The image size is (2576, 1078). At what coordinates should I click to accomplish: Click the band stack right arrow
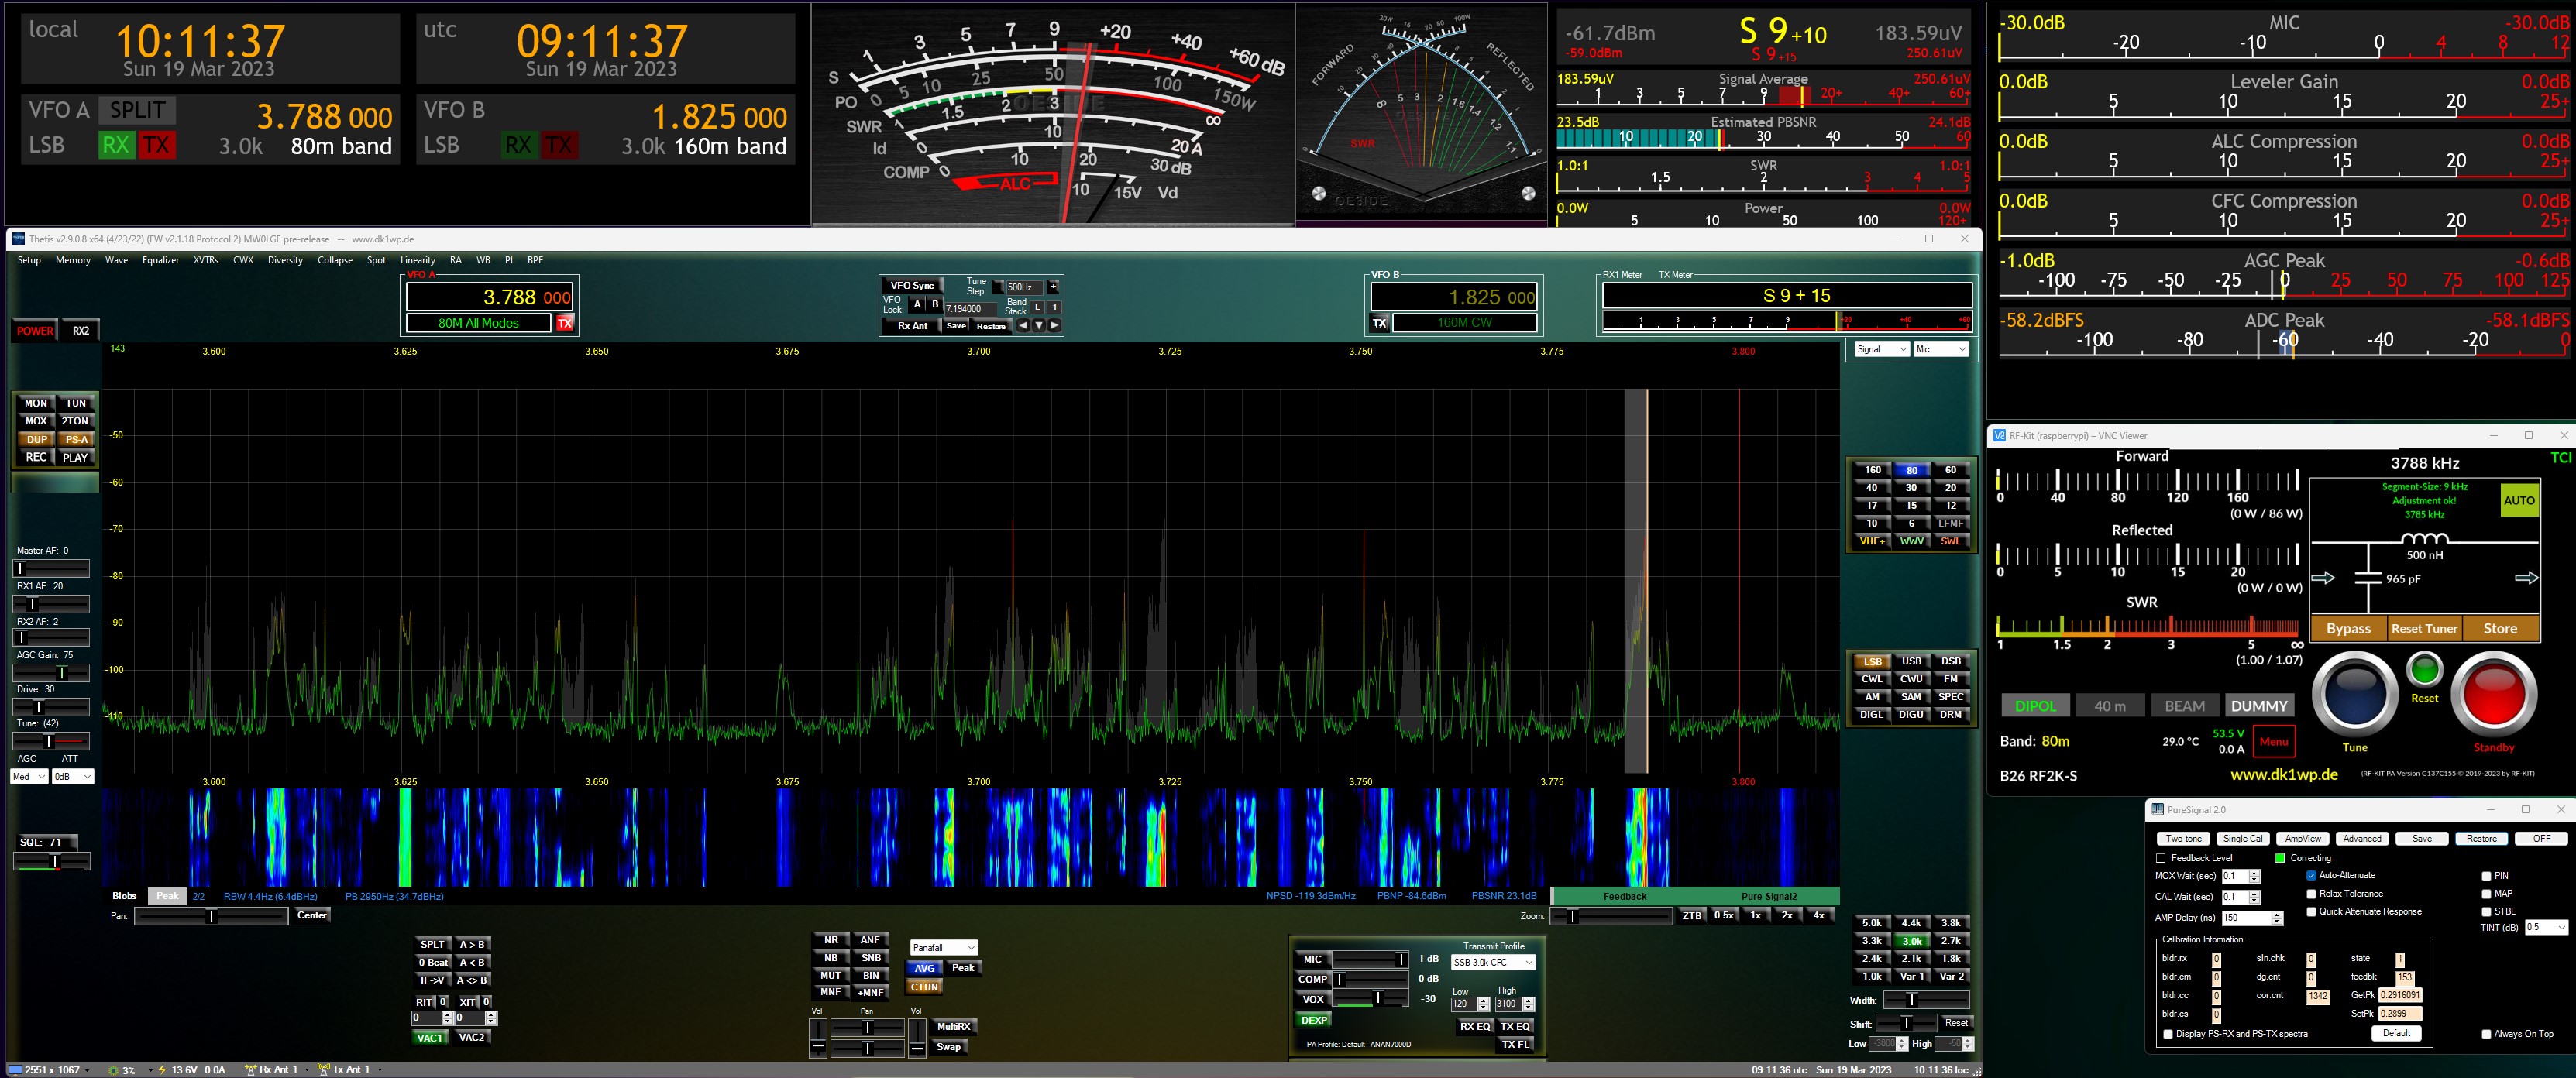(x=1054, y=325)
